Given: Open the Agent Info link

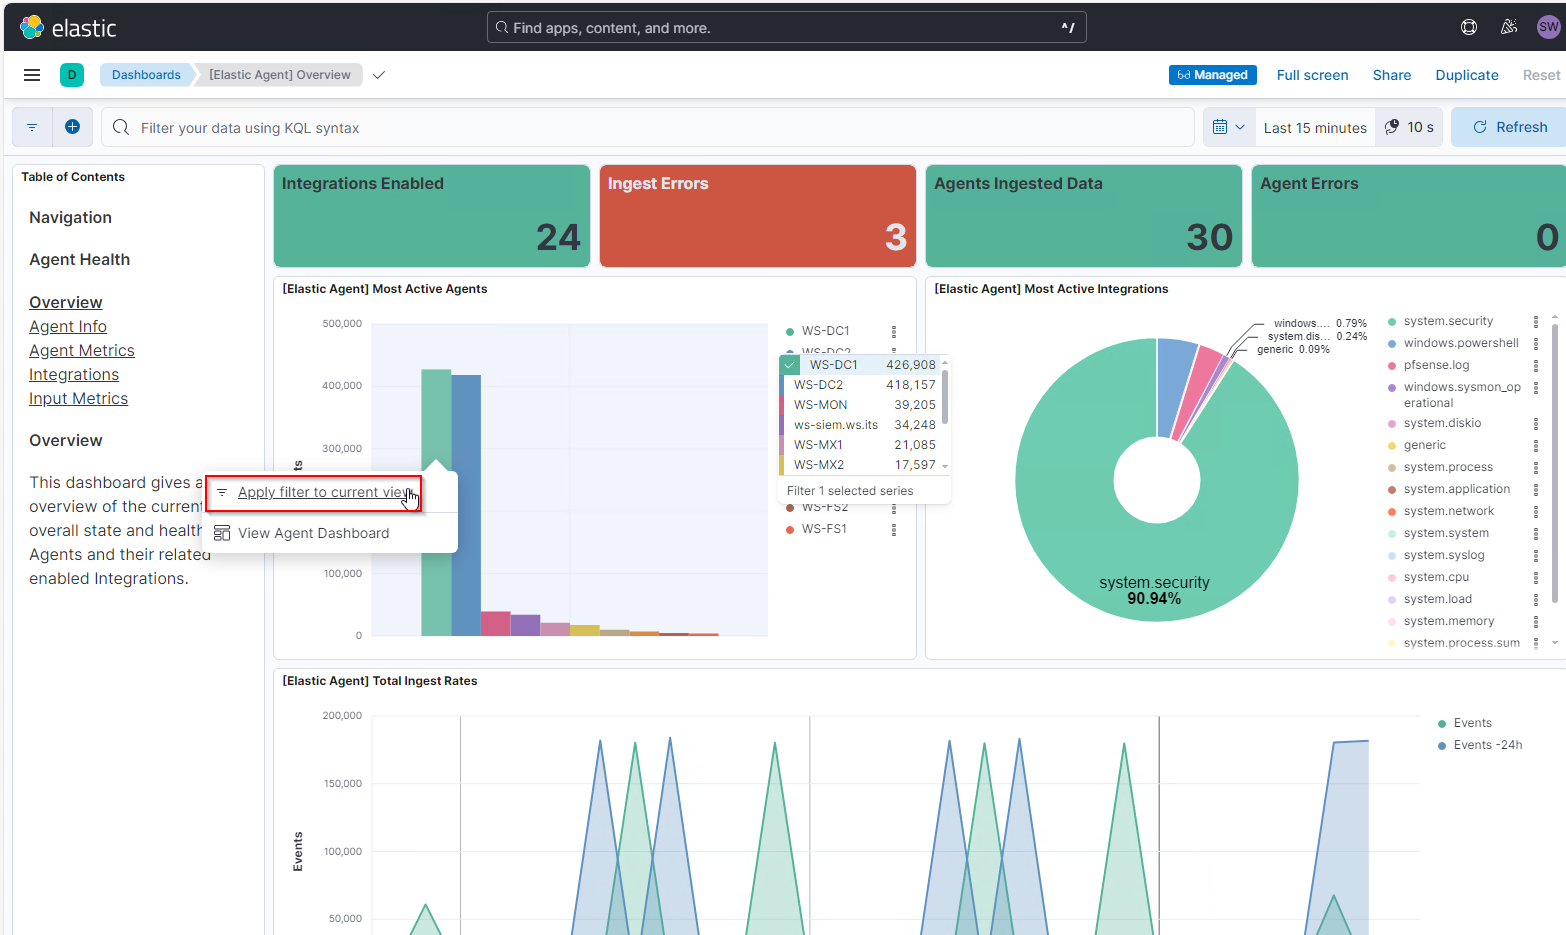Looking at the screenshot, I should click(68, 327).
